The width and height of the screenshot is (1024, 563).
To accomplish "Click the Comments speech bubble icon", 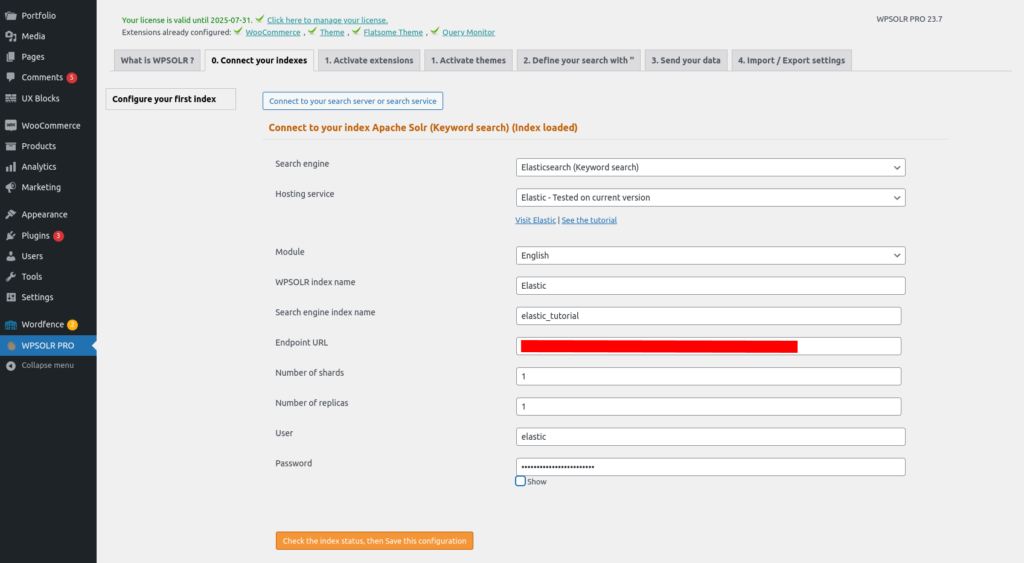I will pyautogui.click(x=10, y=77).
